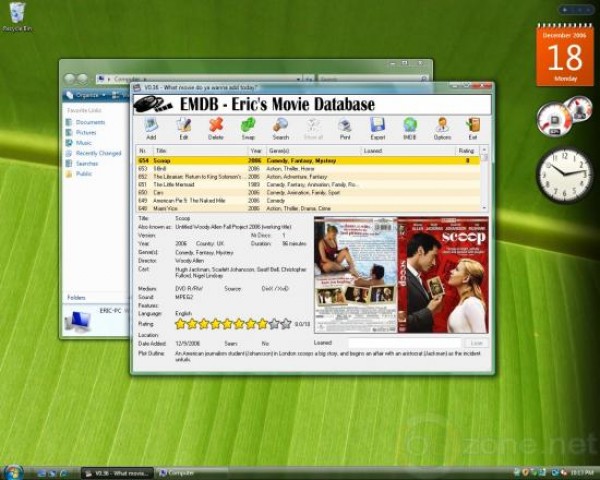
Task: Click the Public folder icon in Explorer
Action: (x=69, y=174)
